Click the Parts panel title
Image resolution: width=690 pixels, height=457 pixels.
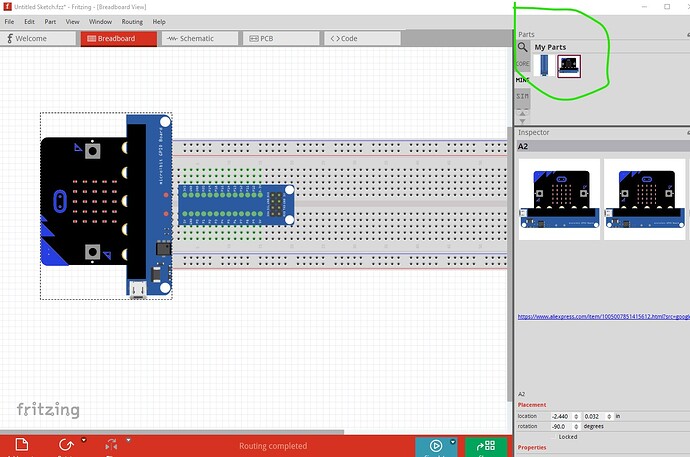pyautogui.click(x=526, y=34)
